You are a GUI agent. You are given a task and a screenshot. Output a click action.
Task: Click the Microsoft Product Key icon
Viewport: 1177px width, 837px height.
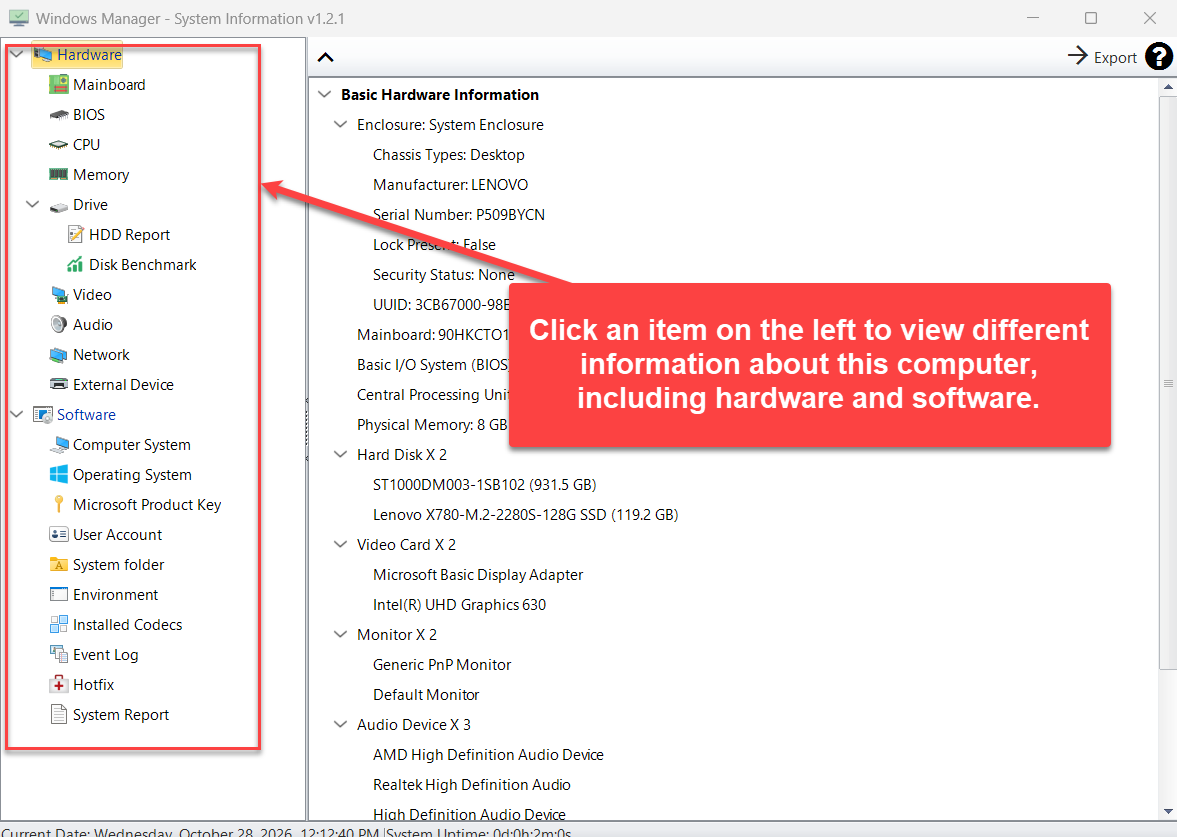pyautogui.click(x=59, y=504)
